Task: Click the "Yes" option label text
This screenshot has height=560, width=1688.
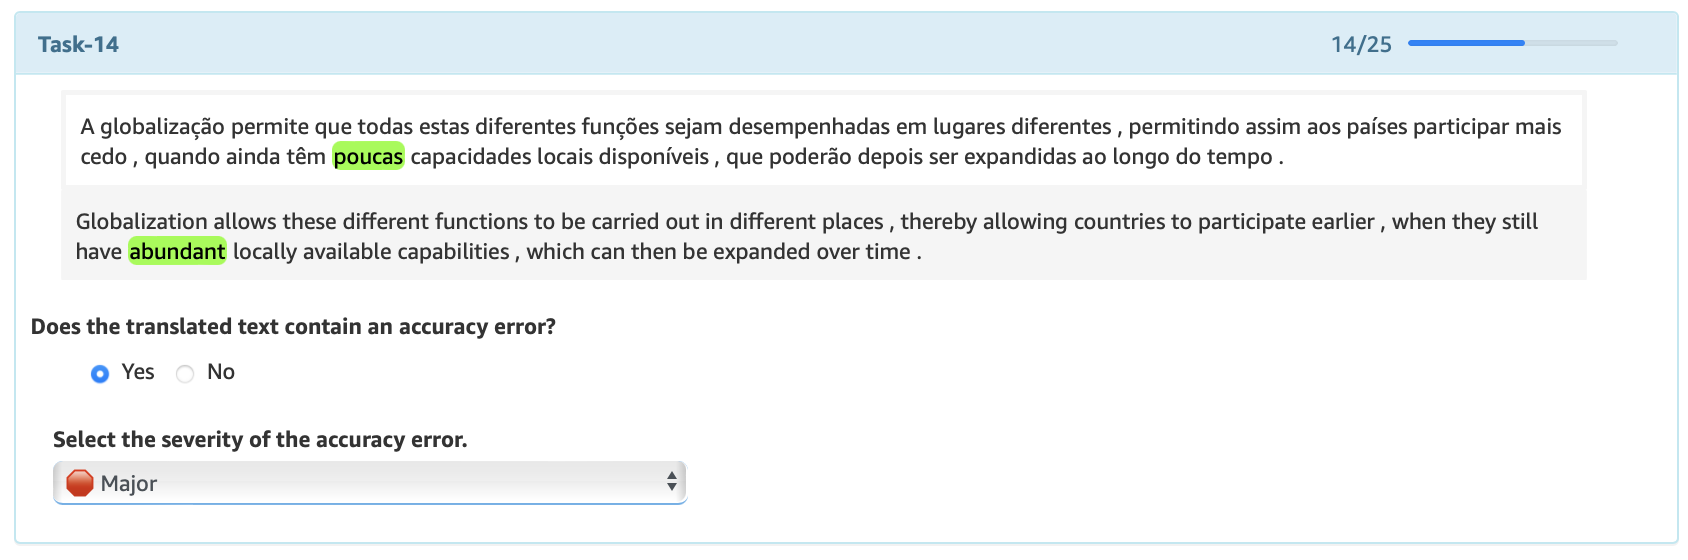Action: [138, 372]
